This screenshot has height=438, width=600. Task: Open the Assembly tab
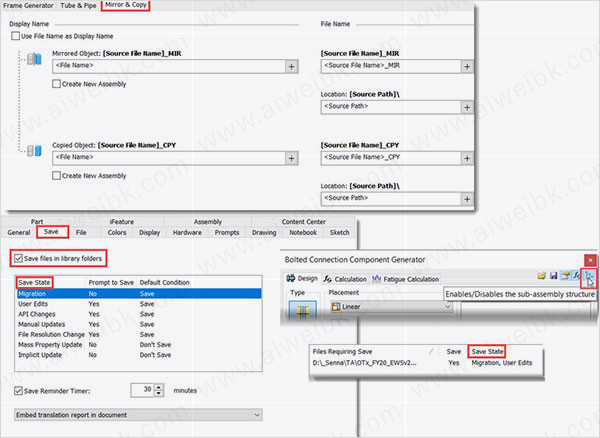(x=208, y=221)
